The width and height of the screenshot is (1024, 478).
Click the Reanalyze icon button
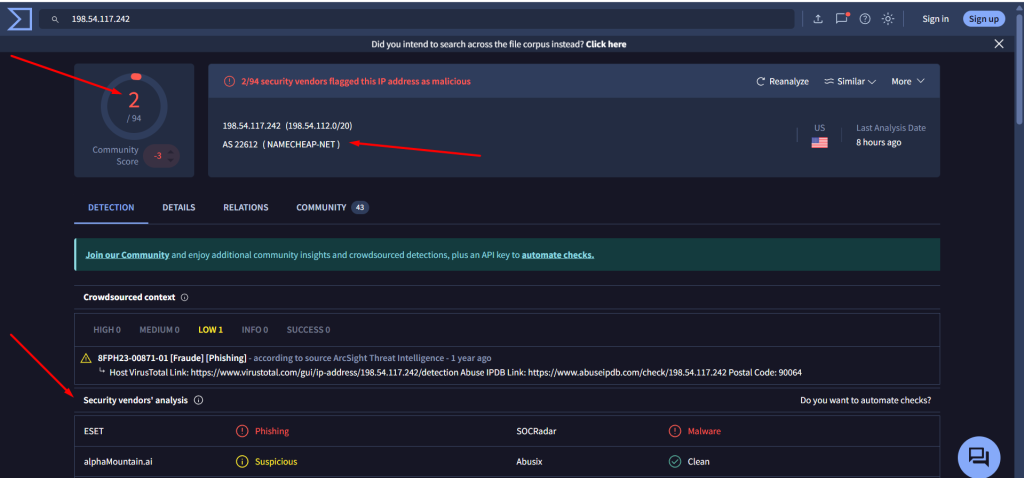[782, 82]
